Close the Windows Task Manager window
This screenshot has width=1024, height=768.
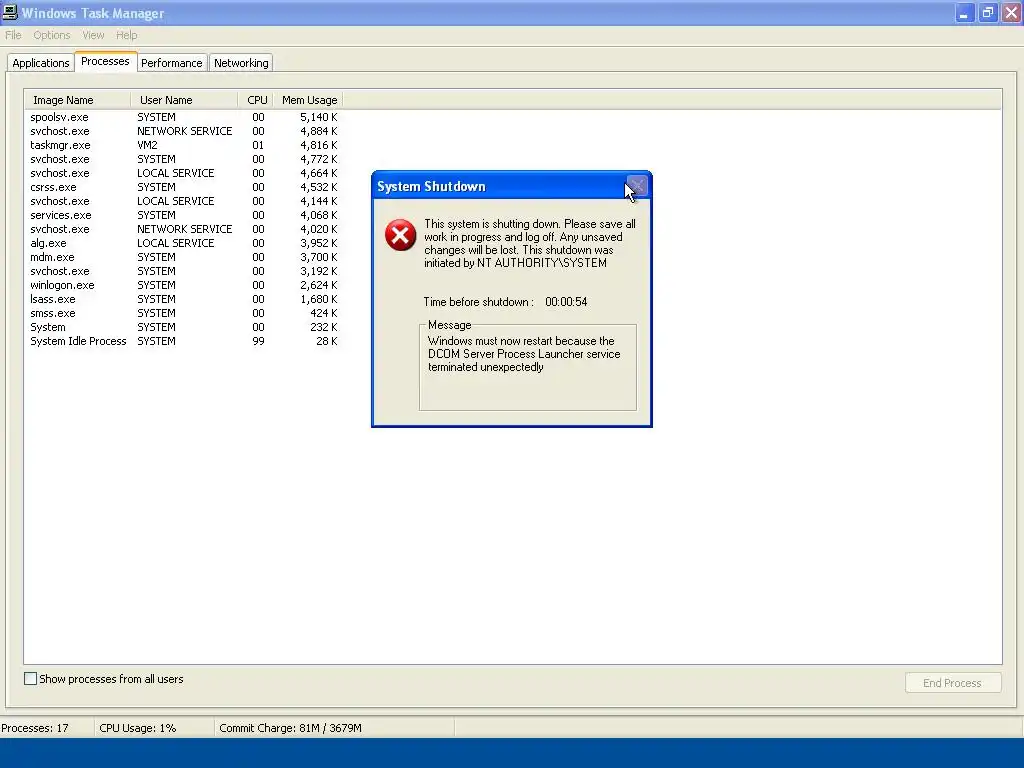tap(1011, 12)
